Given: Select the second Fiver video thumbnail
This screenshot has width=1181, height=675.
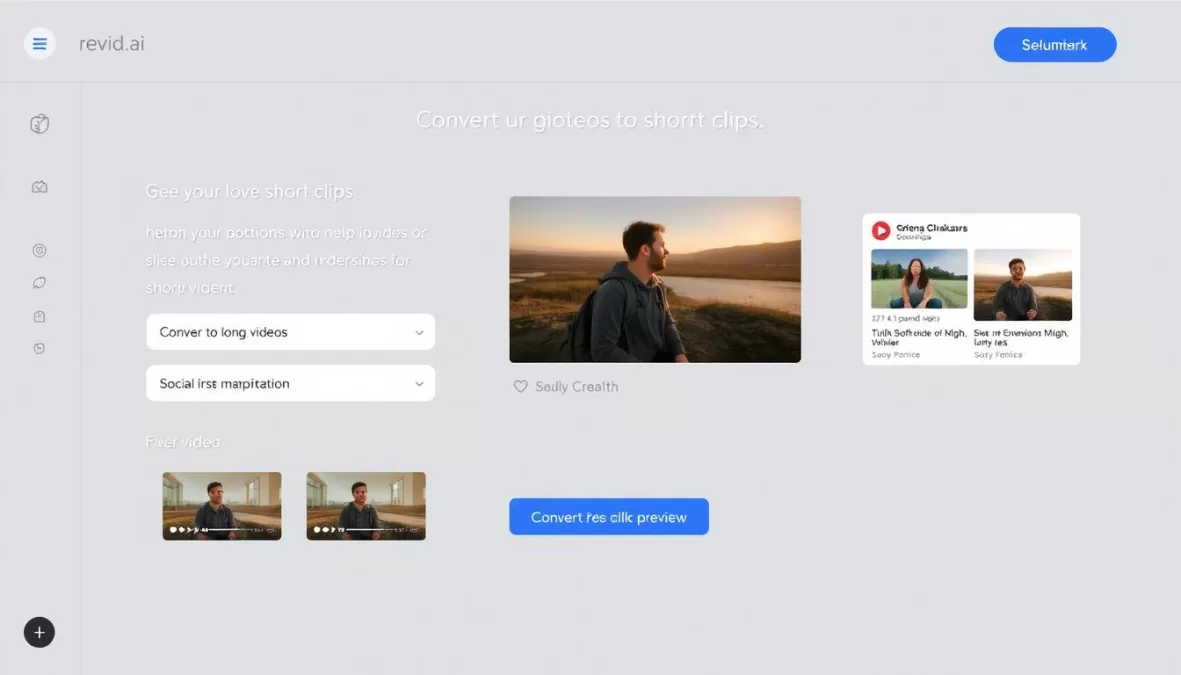Looking at the screenshot, I should pos(365,505).
